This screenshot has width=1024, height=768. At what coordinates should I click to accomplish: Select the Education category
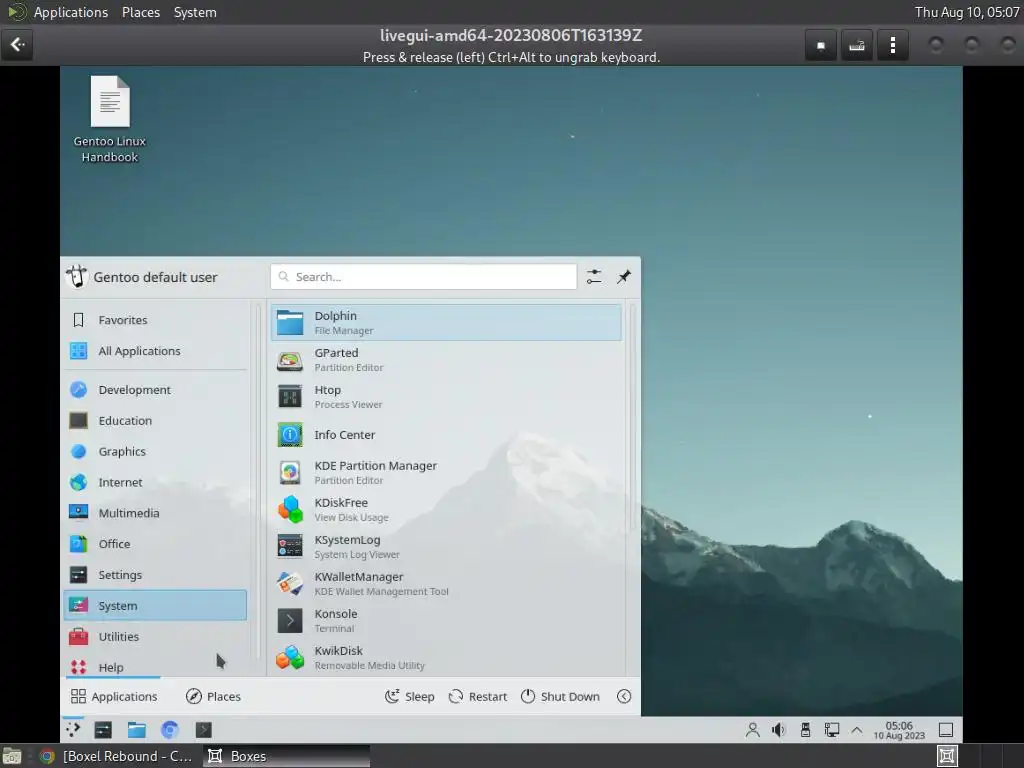[x=155, y=421]
